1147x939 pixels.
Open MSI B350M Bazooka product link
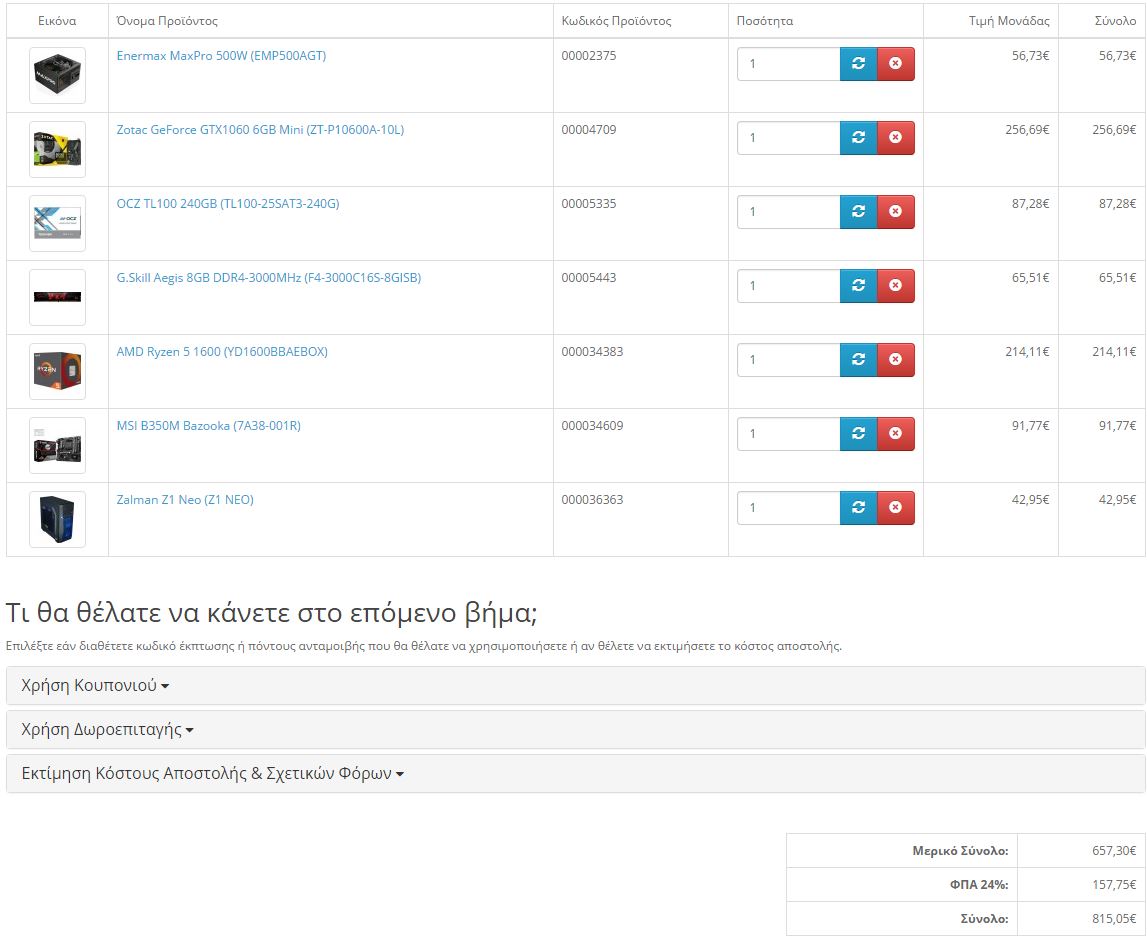tap(208, 426)
